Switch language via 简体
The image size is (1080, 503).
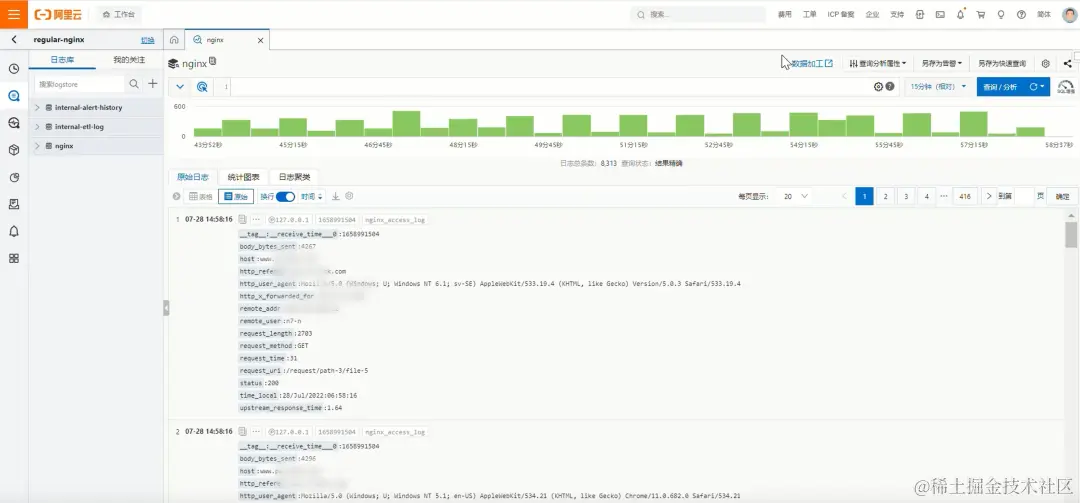coord(1043,14)
